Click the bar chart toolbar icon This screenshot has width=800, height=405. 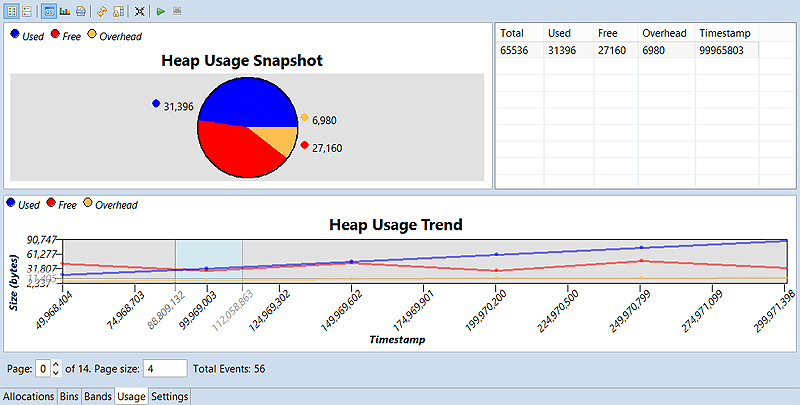click(x=64, y=11)
